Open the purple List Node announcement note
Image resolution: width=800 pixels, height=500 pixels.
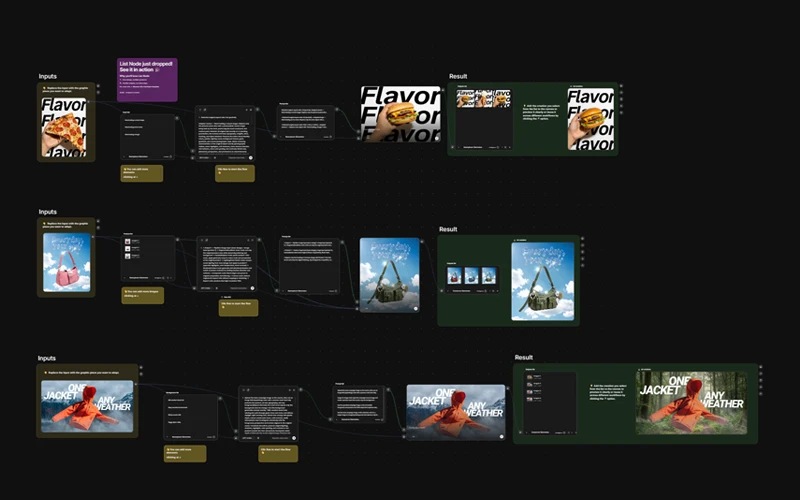[x=147, y=79]
